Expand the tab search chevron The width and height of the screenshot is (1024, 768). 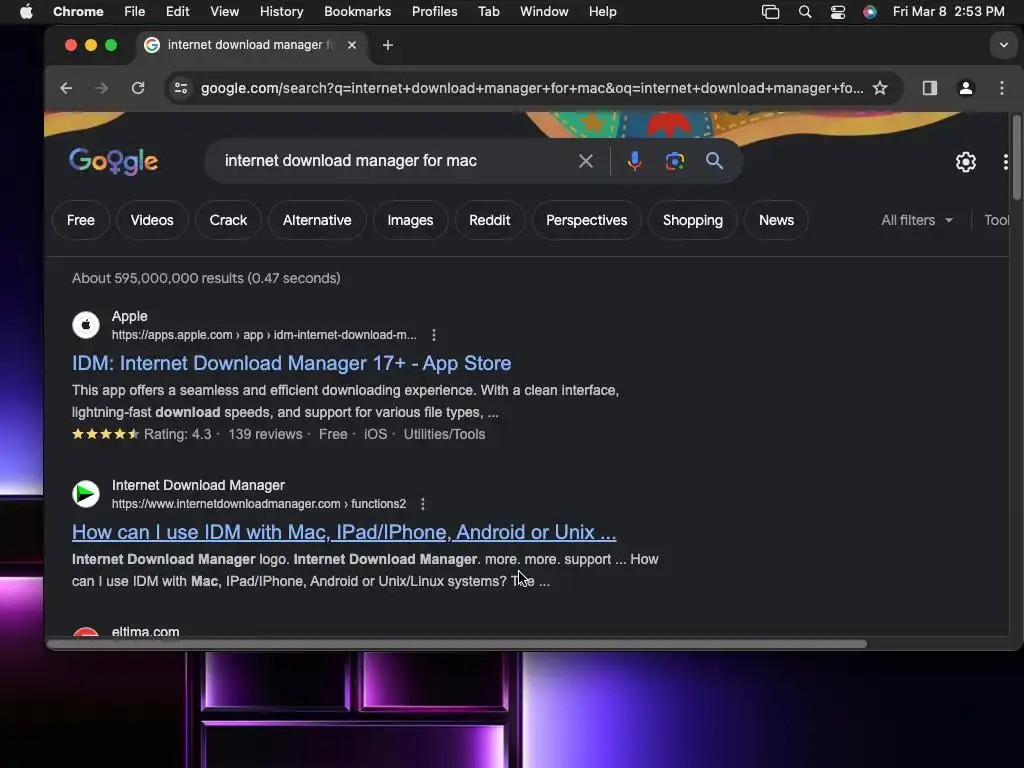1004,45
